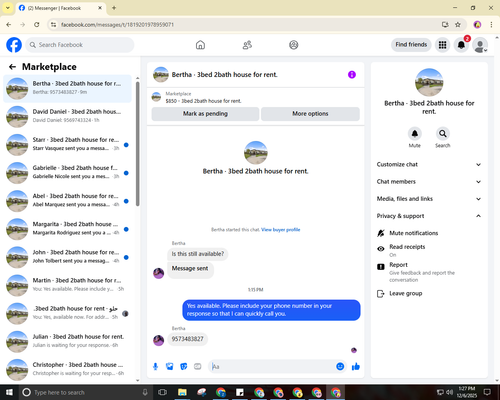Screen dimensions: 500x400
Task: Open David Daniel conversation
Action: click(x=68, y=116)
